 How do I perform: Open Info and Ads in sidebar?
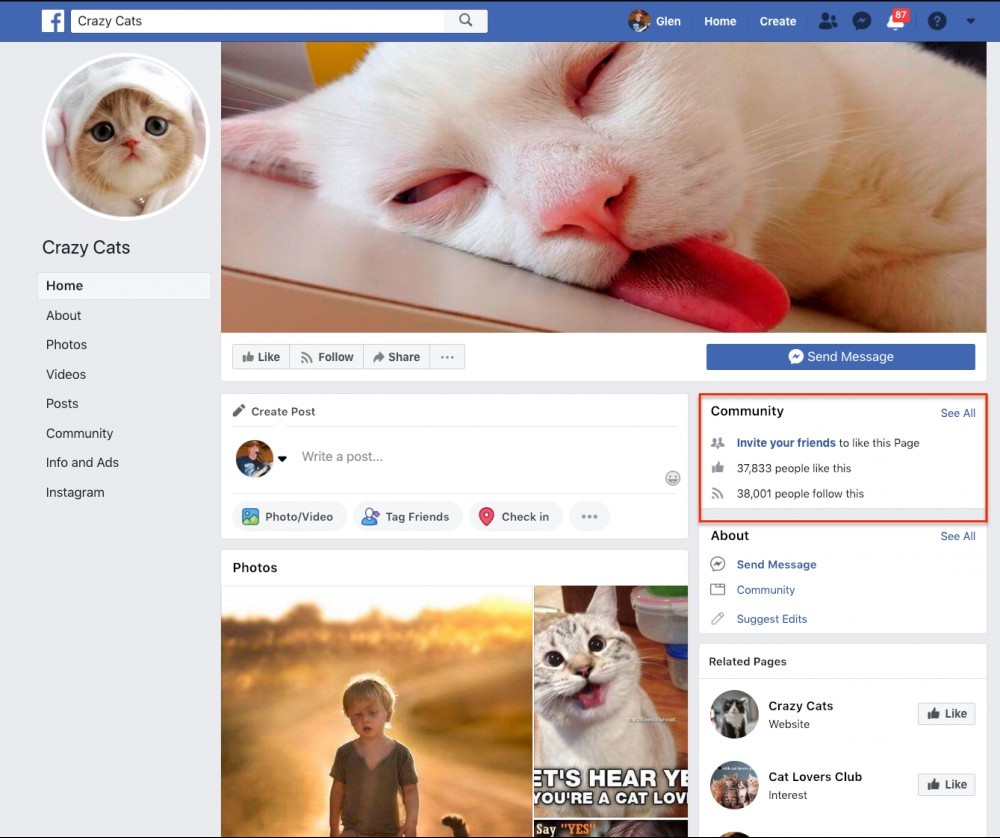click(x=82, y=462)
